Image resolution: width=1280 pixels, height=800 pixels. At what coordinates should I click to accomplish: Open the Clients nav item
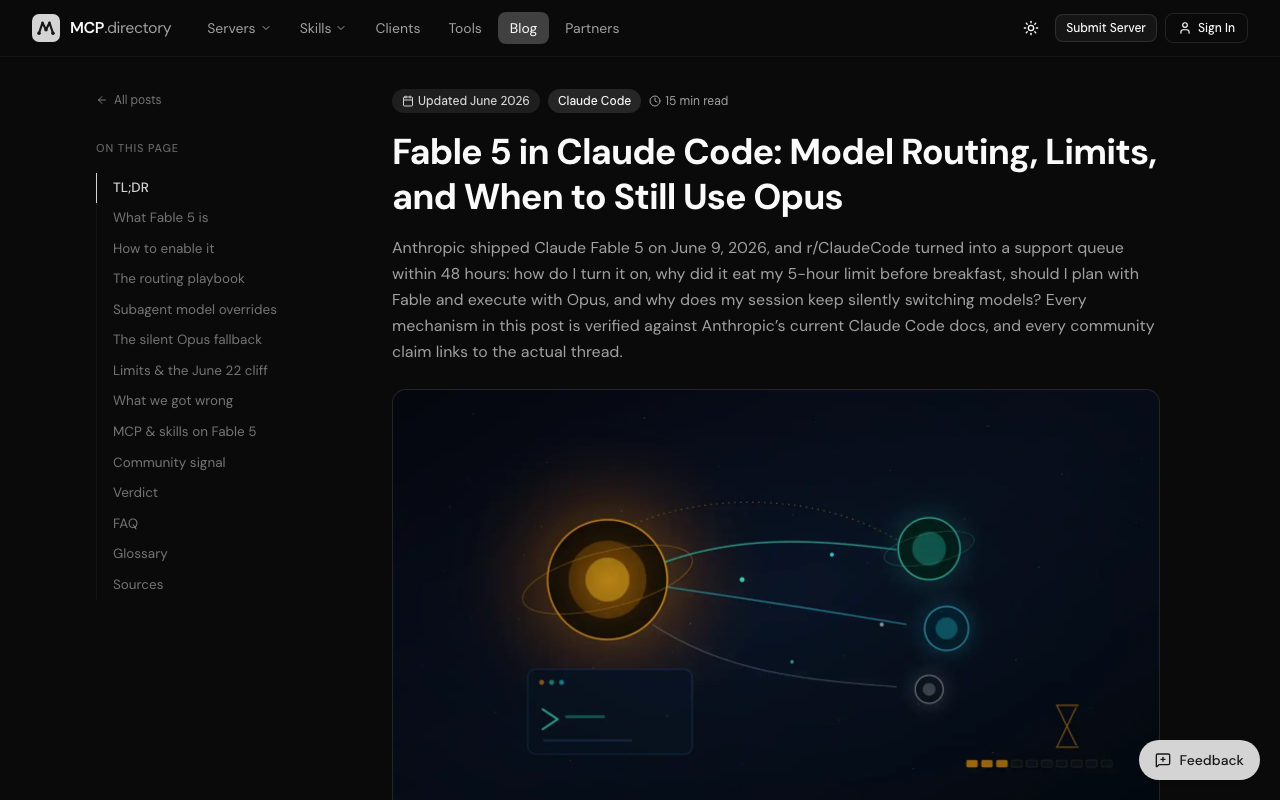(398, 28)
